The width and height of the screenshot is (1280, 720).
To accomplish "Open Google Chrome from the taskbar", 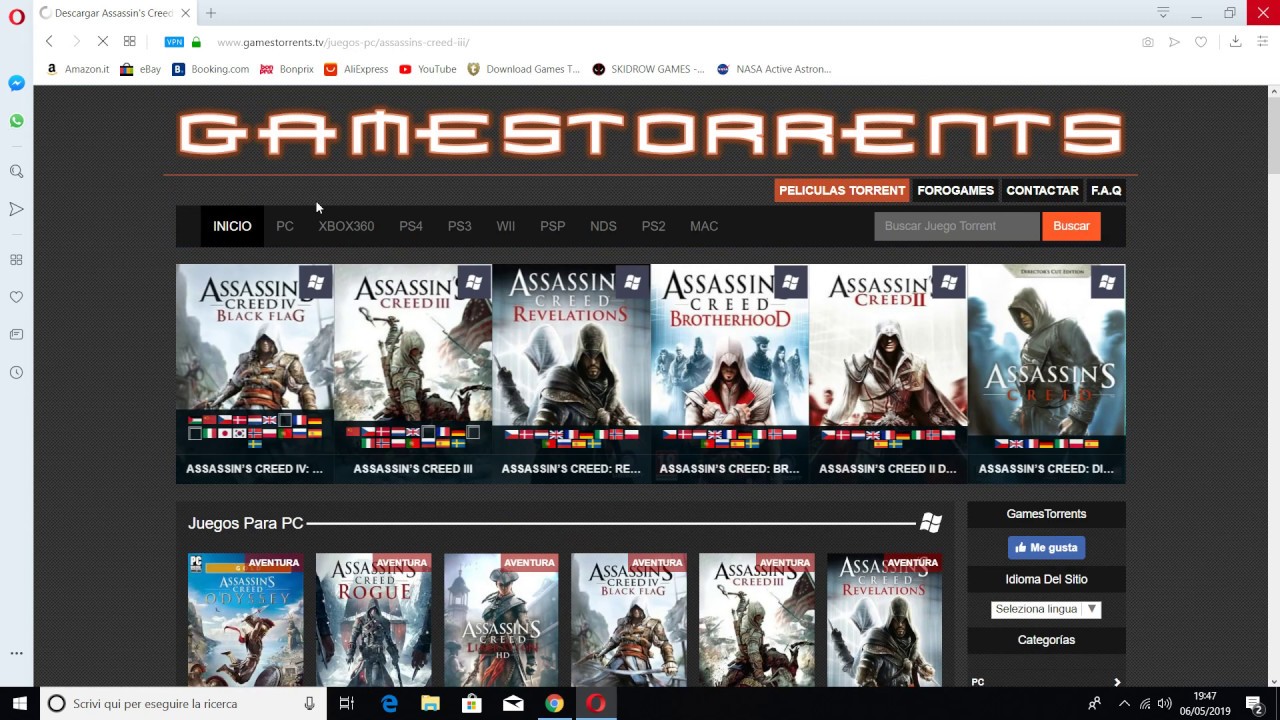I will click(x=554, y=704).
